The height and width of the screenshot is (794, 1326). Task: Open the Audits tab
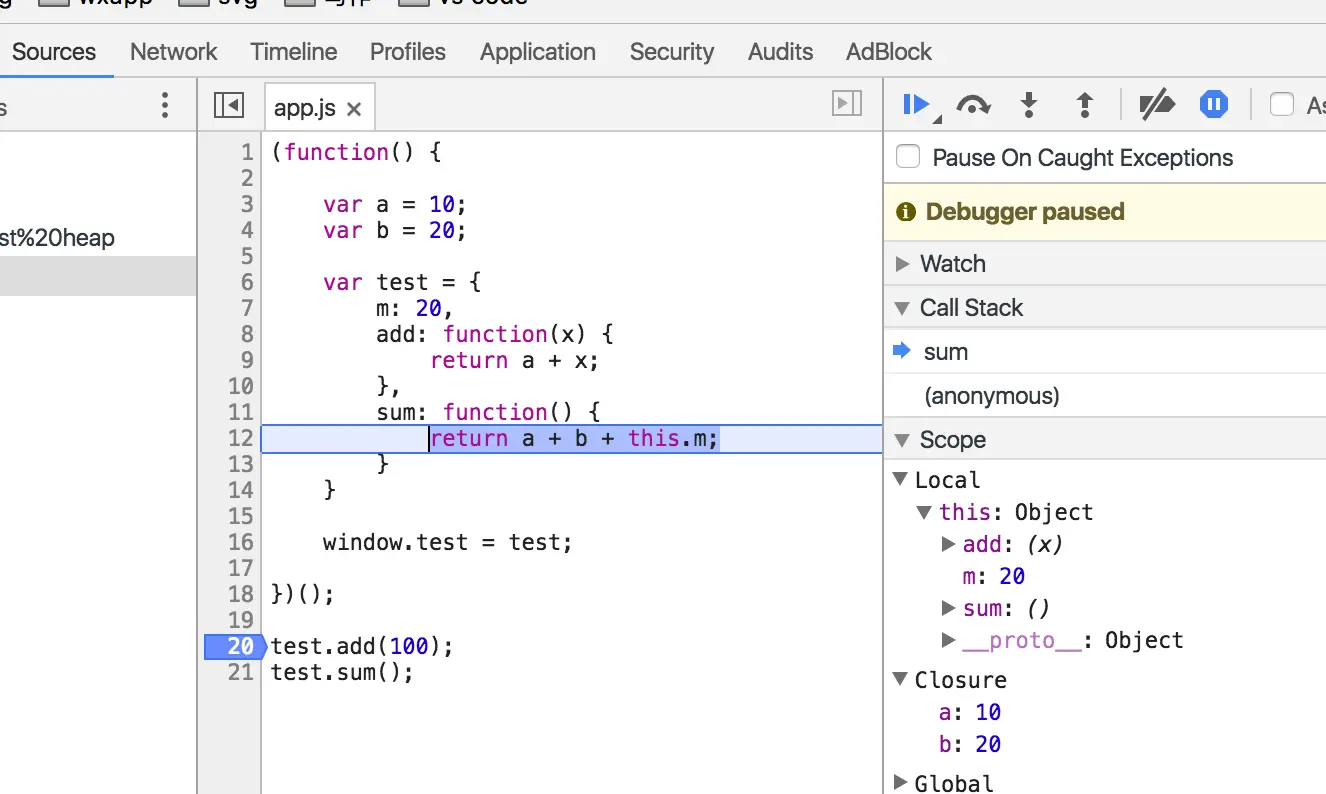pyautogui.click(x=781, y=52)
